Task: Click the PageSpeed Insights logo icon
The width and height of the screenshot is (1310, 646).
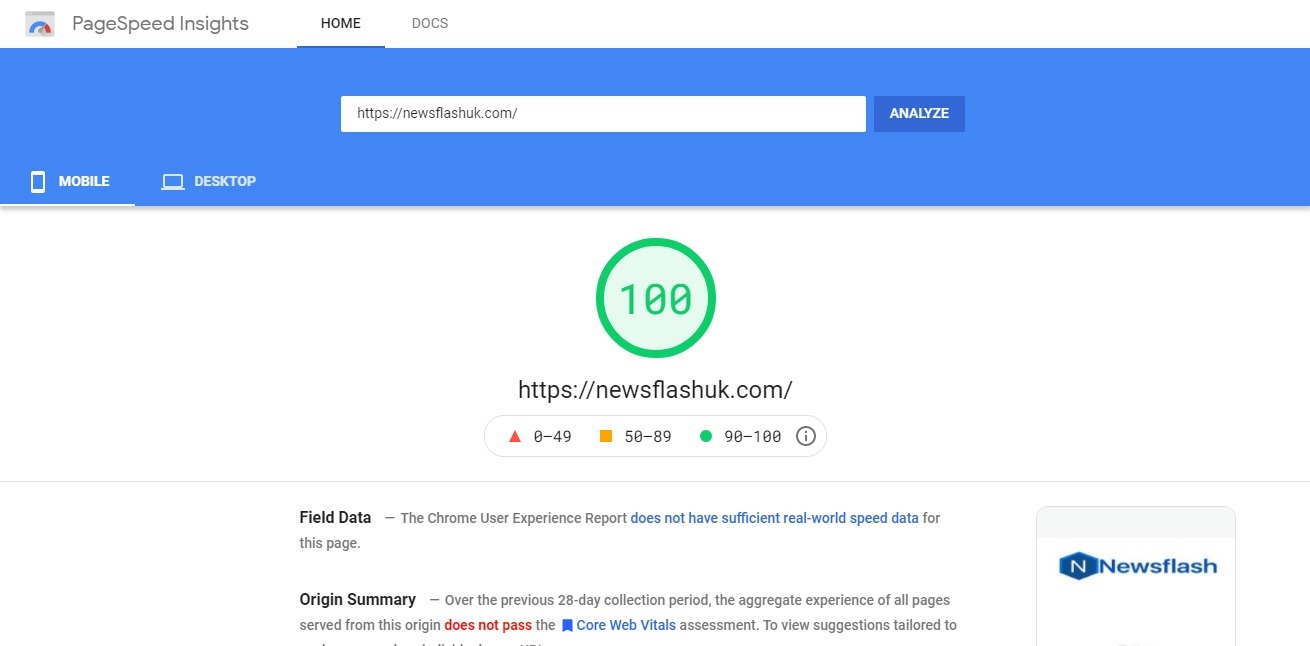Action: coord(40,24)
